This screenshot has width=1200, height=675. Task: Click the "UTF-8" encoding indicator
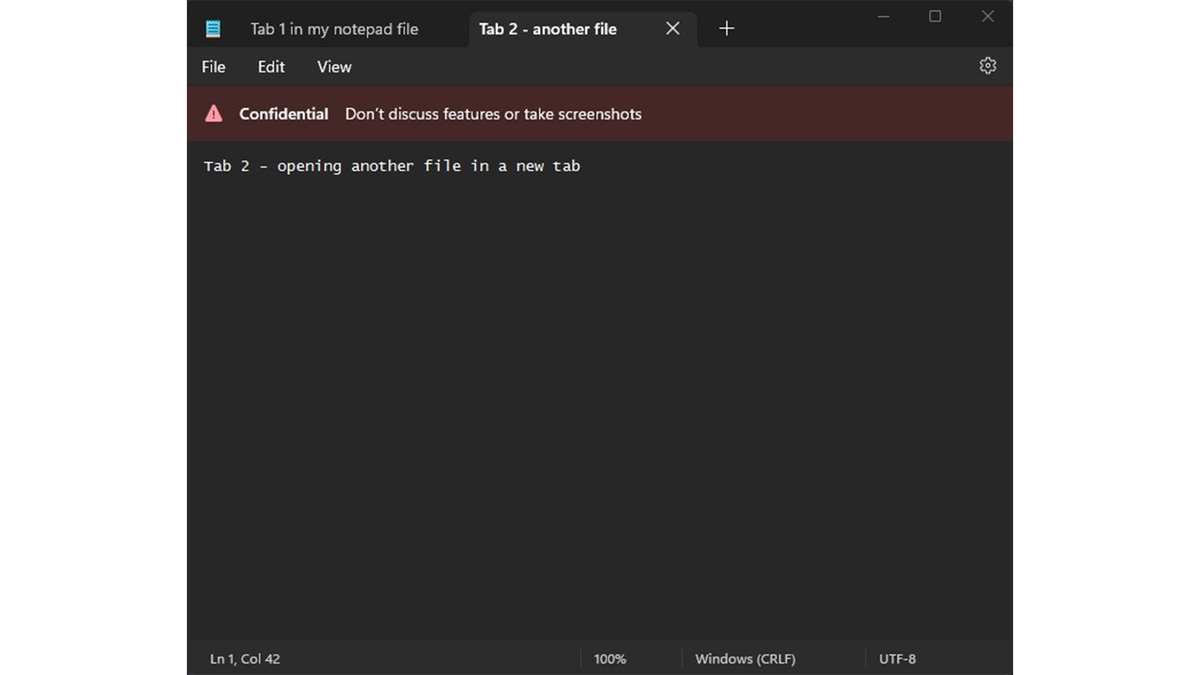(897, 659)
